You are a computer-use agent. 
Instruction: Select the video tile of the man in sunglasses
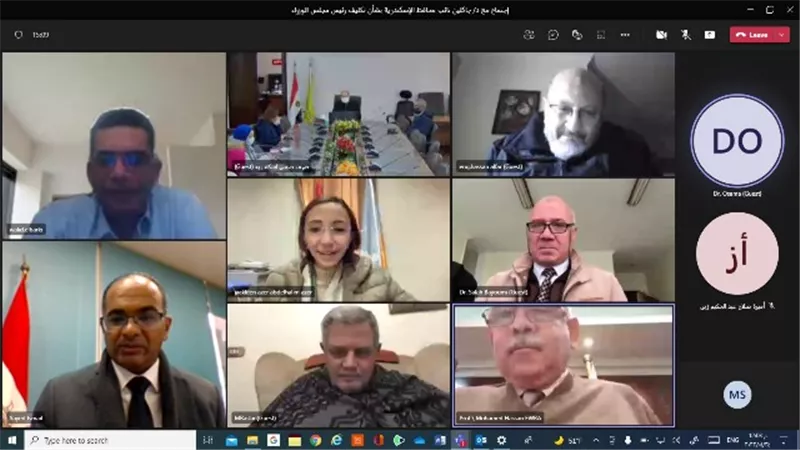point(114,145)
